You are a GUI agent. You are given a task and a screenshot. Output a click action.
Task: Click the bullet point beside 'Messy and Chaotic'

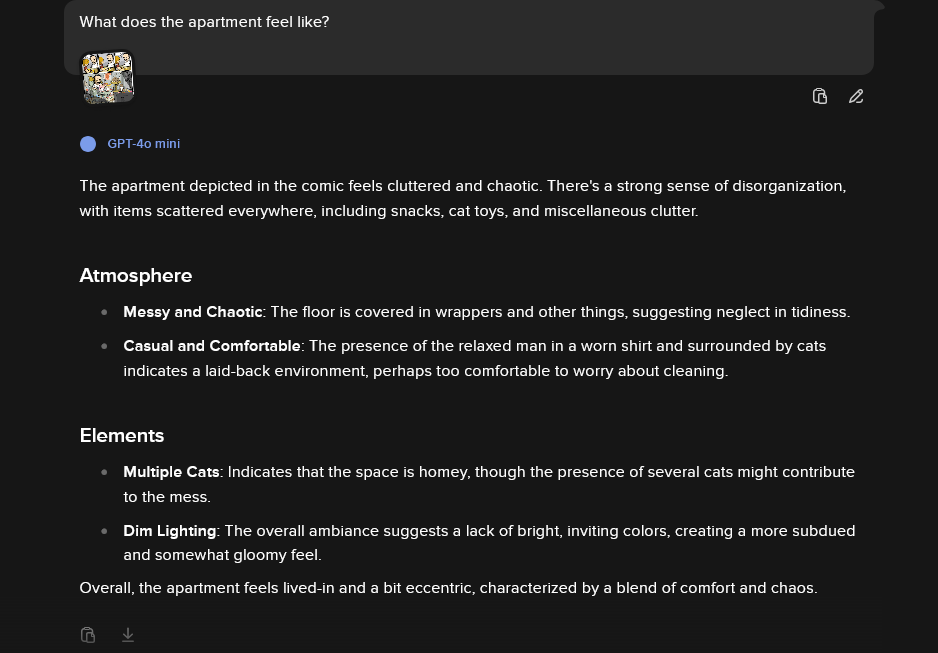click(104, 312)
